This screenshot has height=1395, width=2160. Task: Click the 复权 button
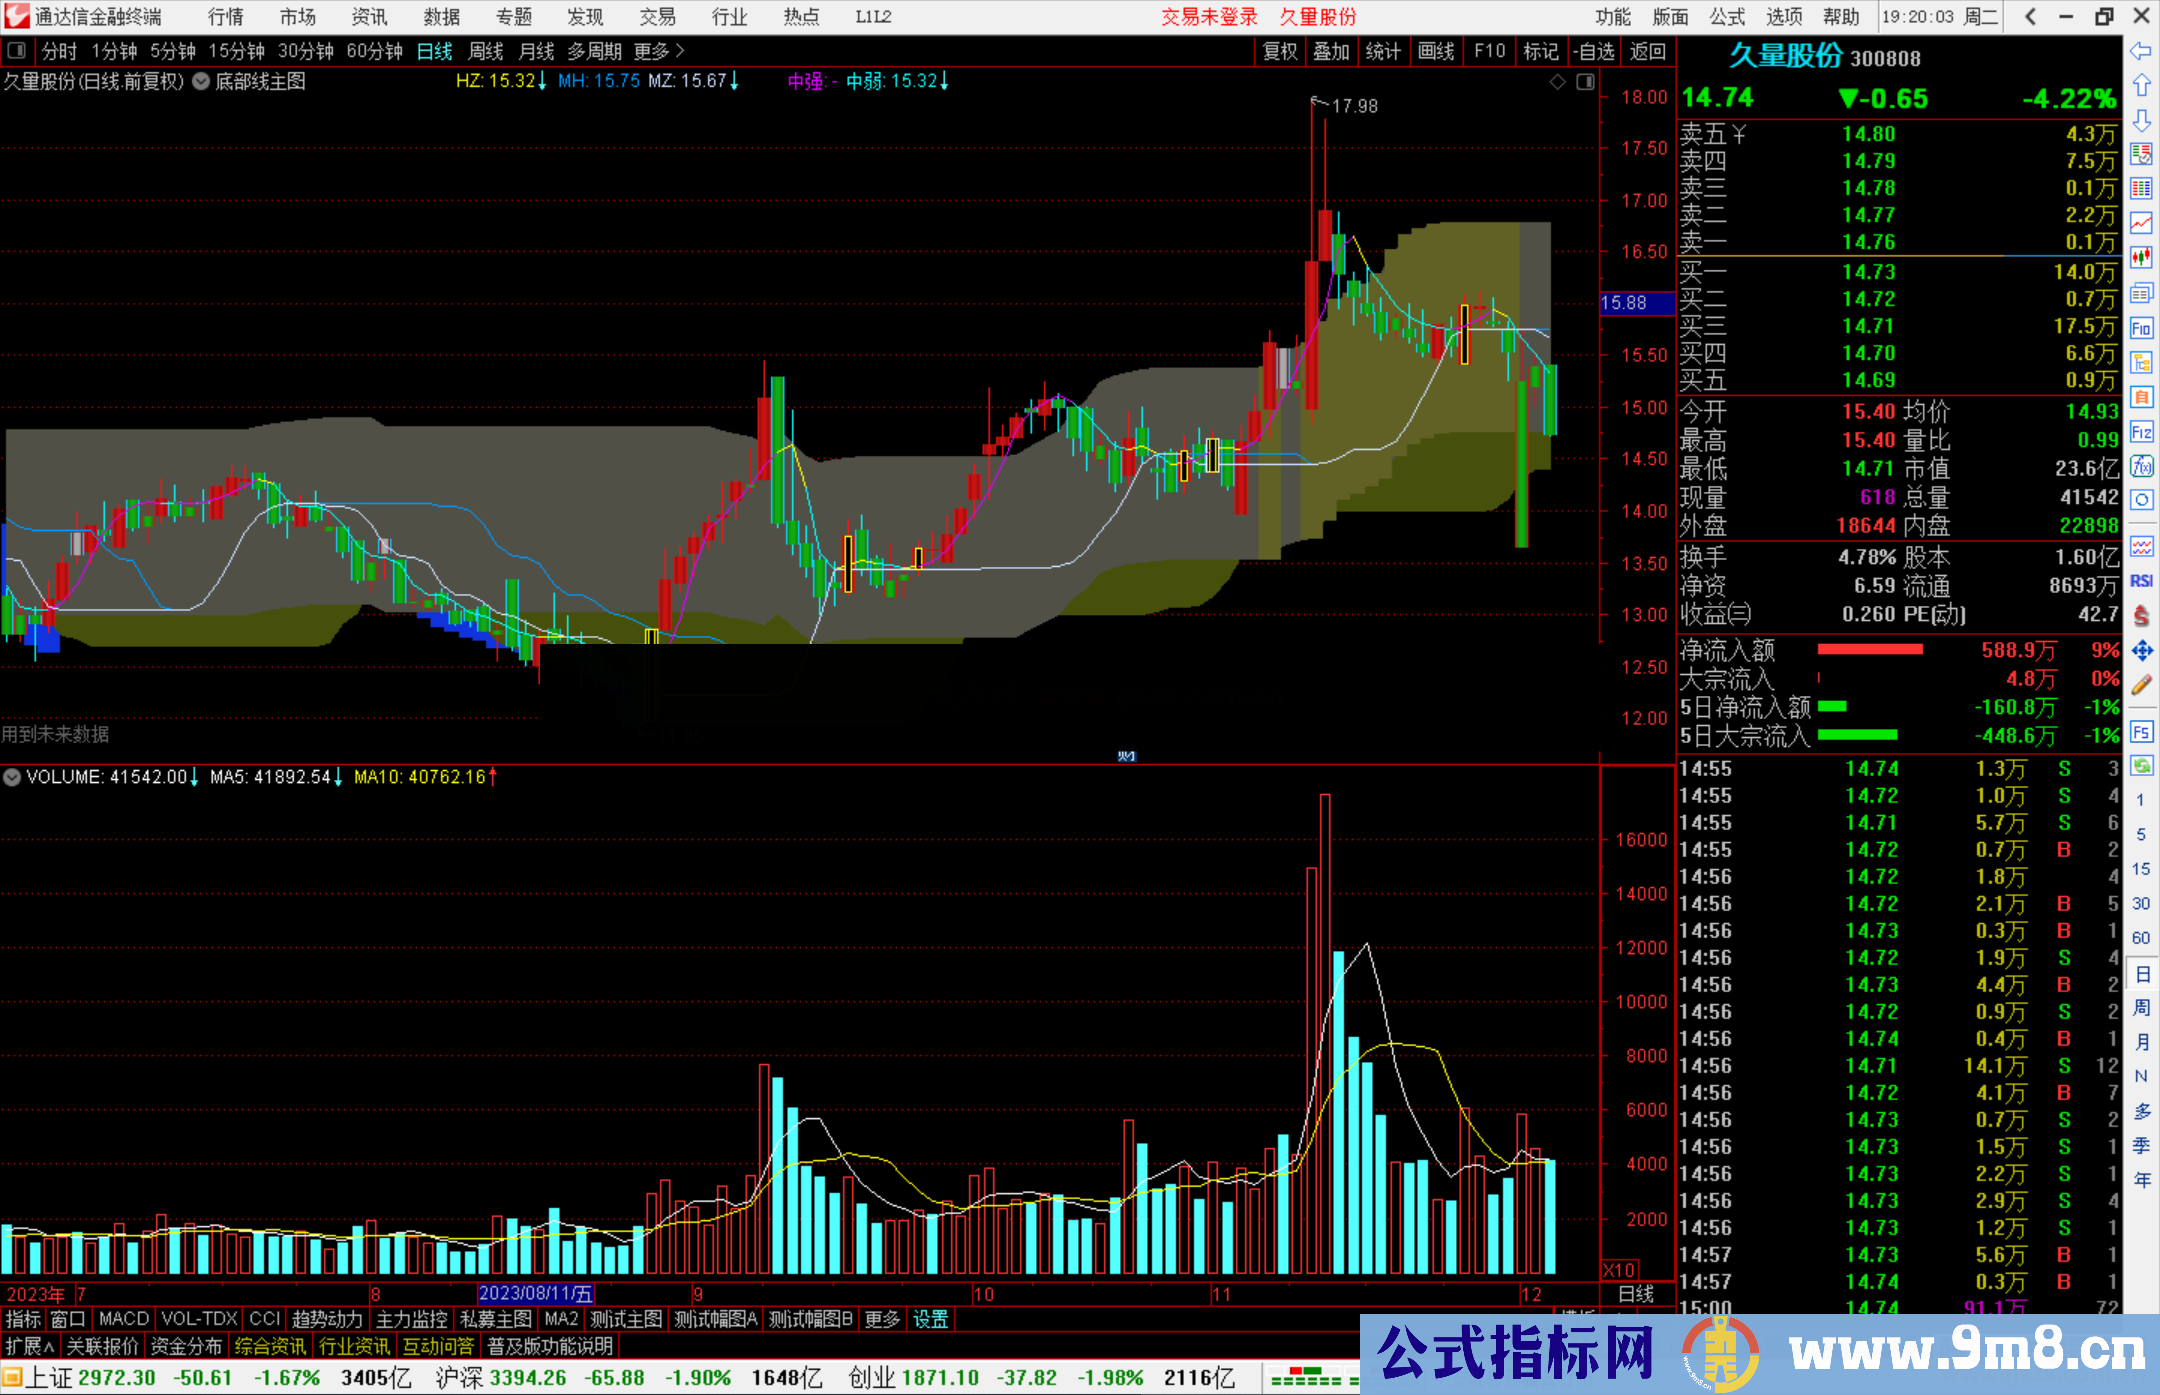tap(1280, 51)
